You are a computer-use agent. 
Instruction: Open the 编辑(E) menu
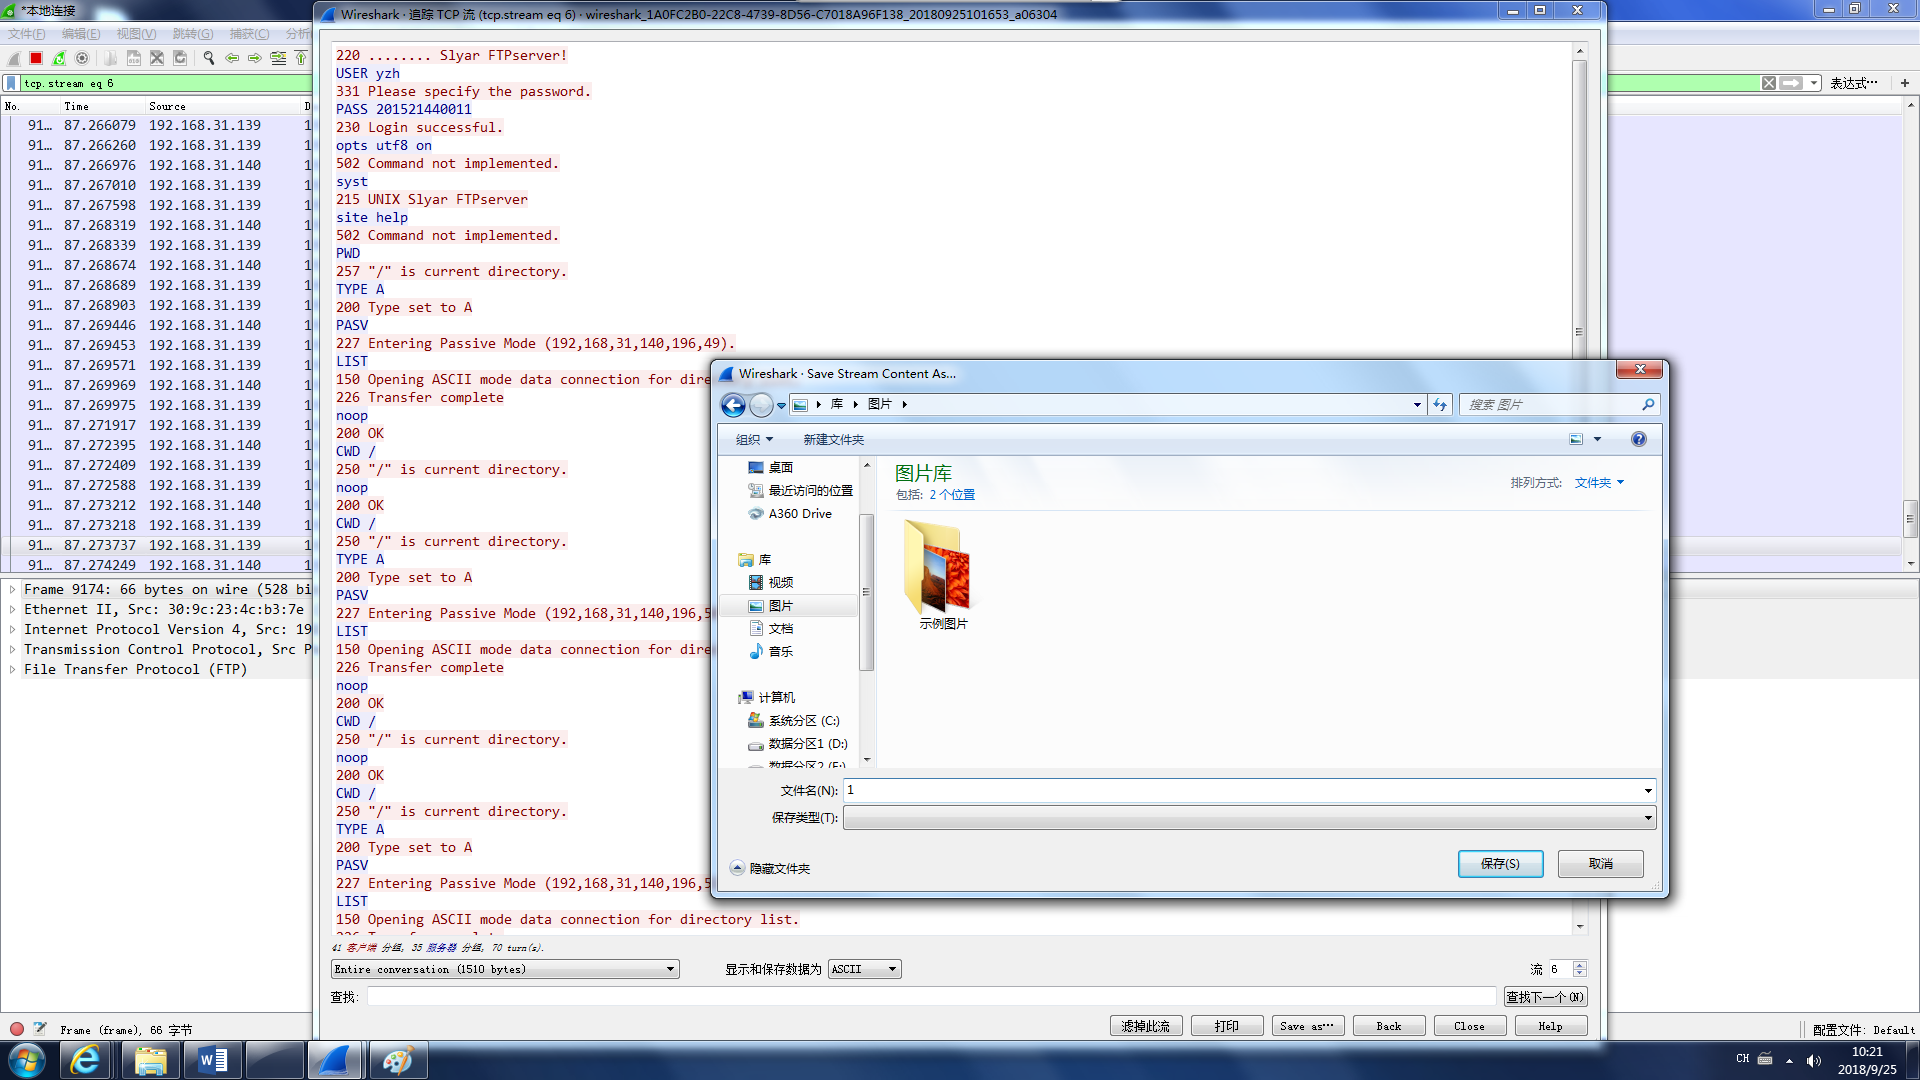click(81, 34)
